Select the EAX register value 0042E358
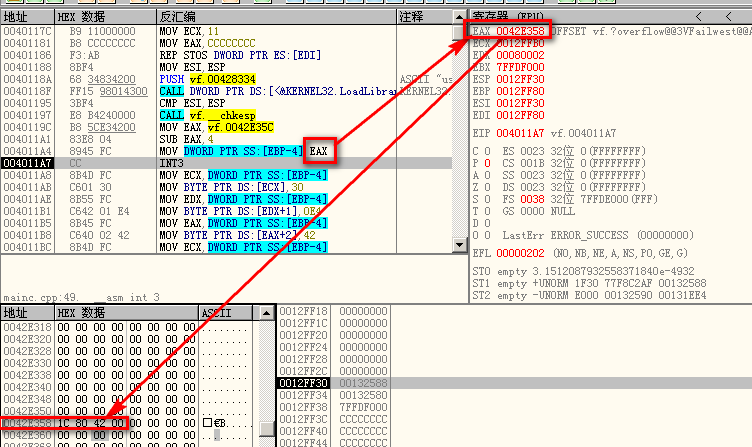752x447 pixels. click(518, 31)
